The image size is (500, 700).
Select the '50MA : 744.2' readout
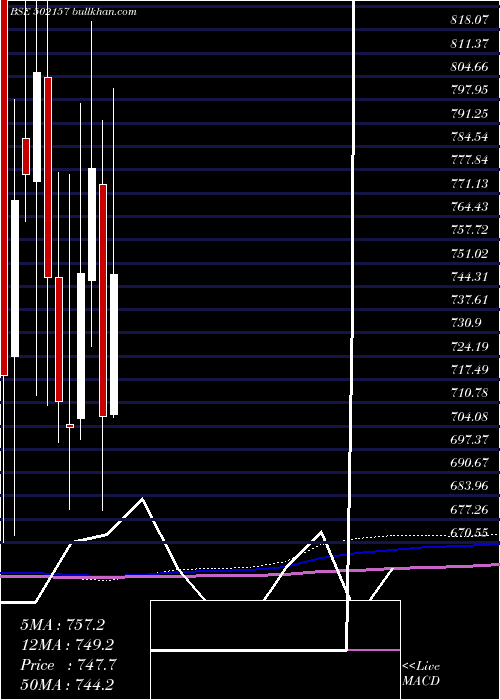pyautogui.click(x=69, y=685)
